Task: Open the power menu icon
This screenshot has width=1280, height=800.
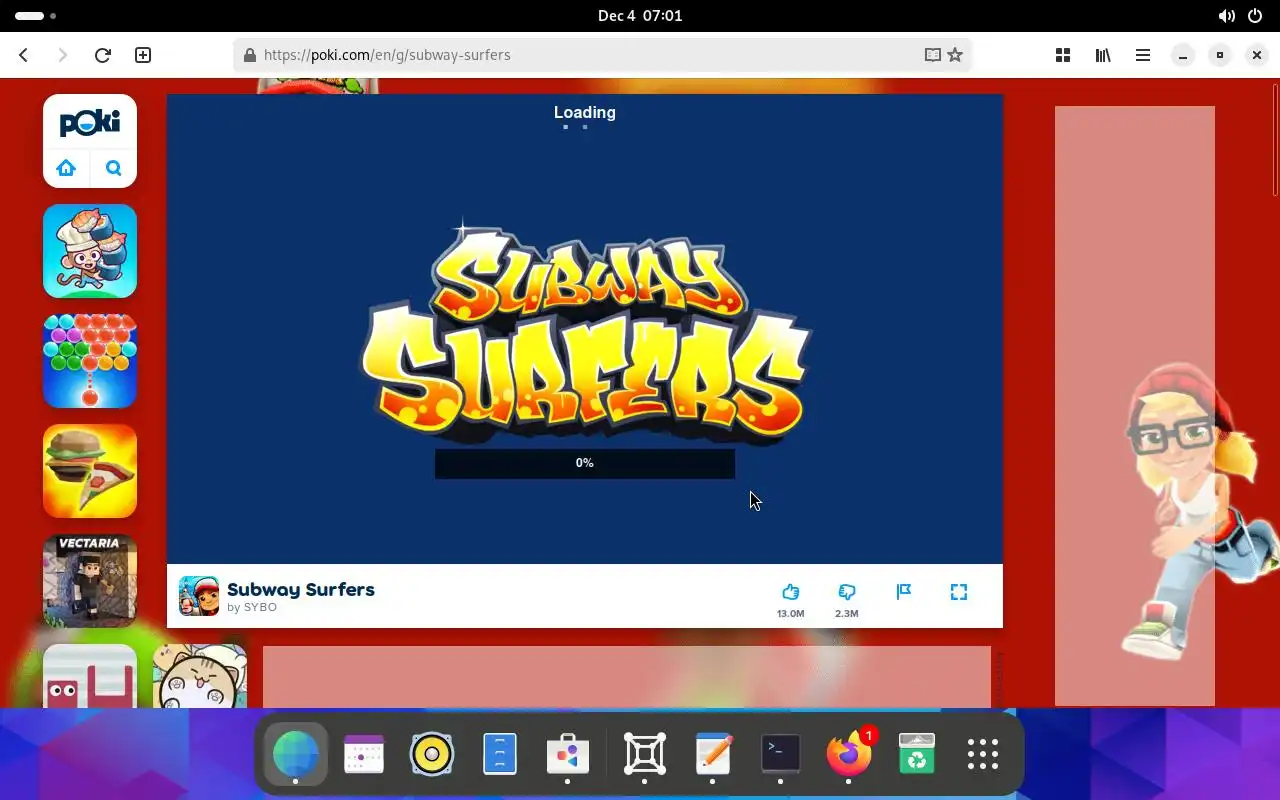Action: point(1255,16)
